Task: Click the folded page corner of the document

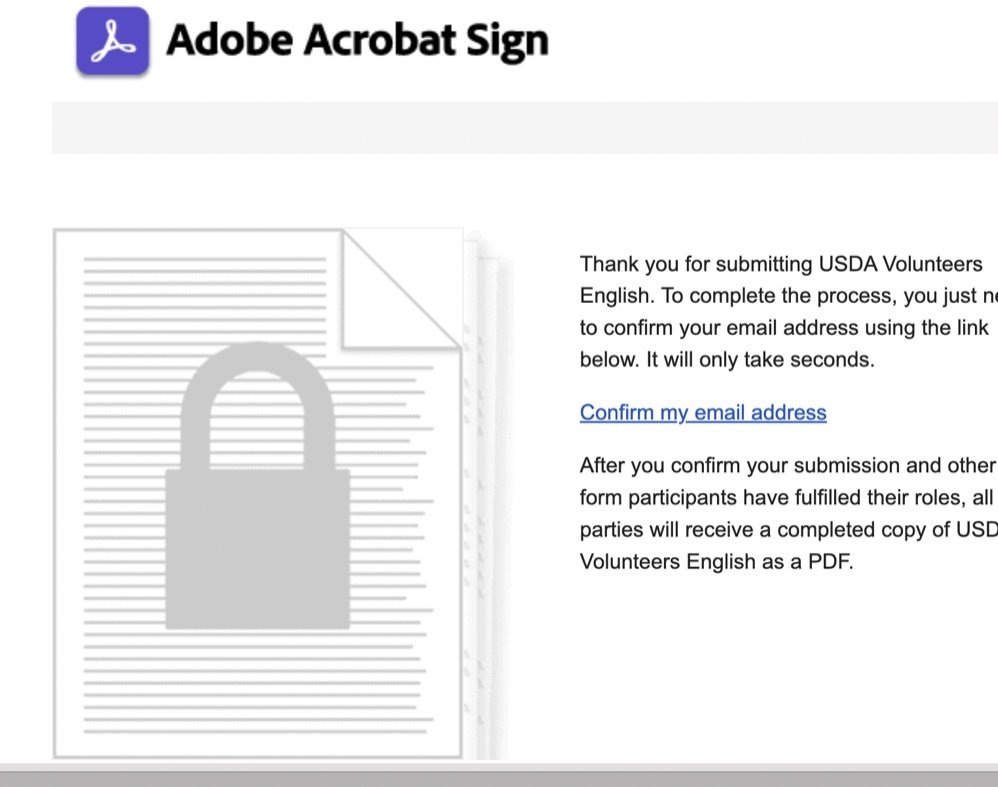Action: [x=401, y=290]
